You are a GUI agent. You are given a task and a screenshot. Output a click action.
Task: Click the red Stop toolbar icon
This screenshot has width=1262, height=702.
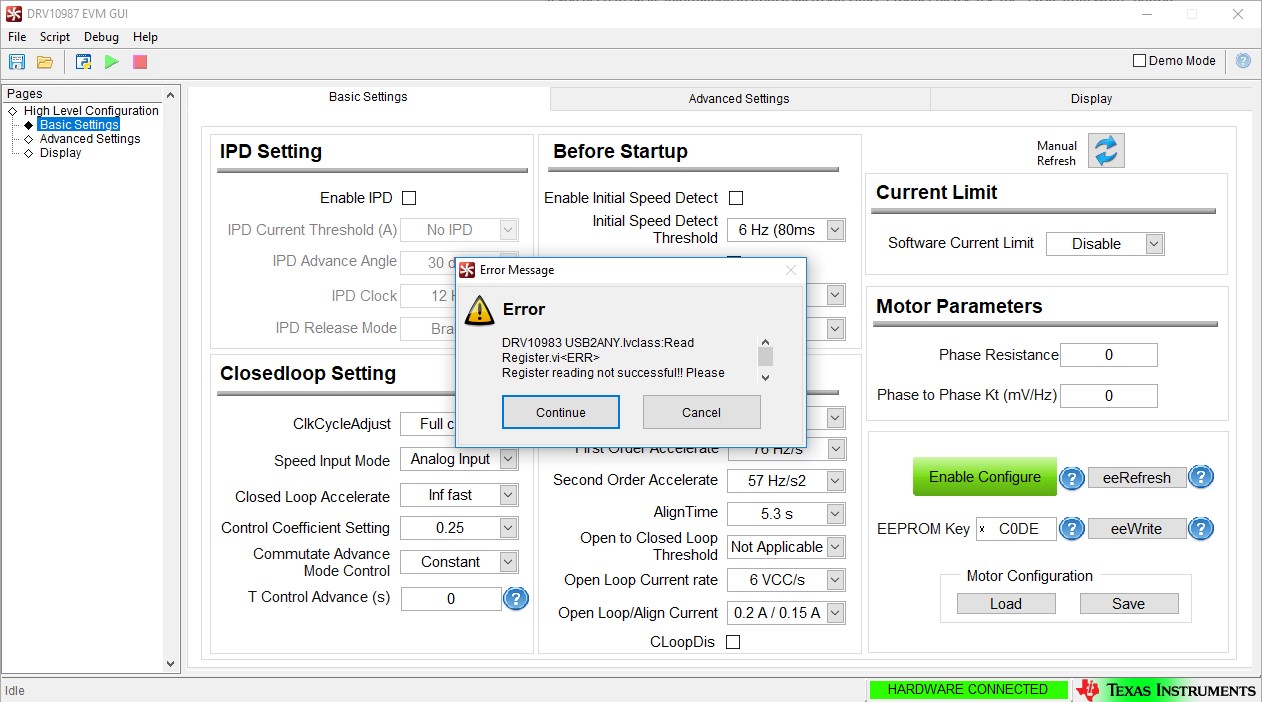coord(140,62)
